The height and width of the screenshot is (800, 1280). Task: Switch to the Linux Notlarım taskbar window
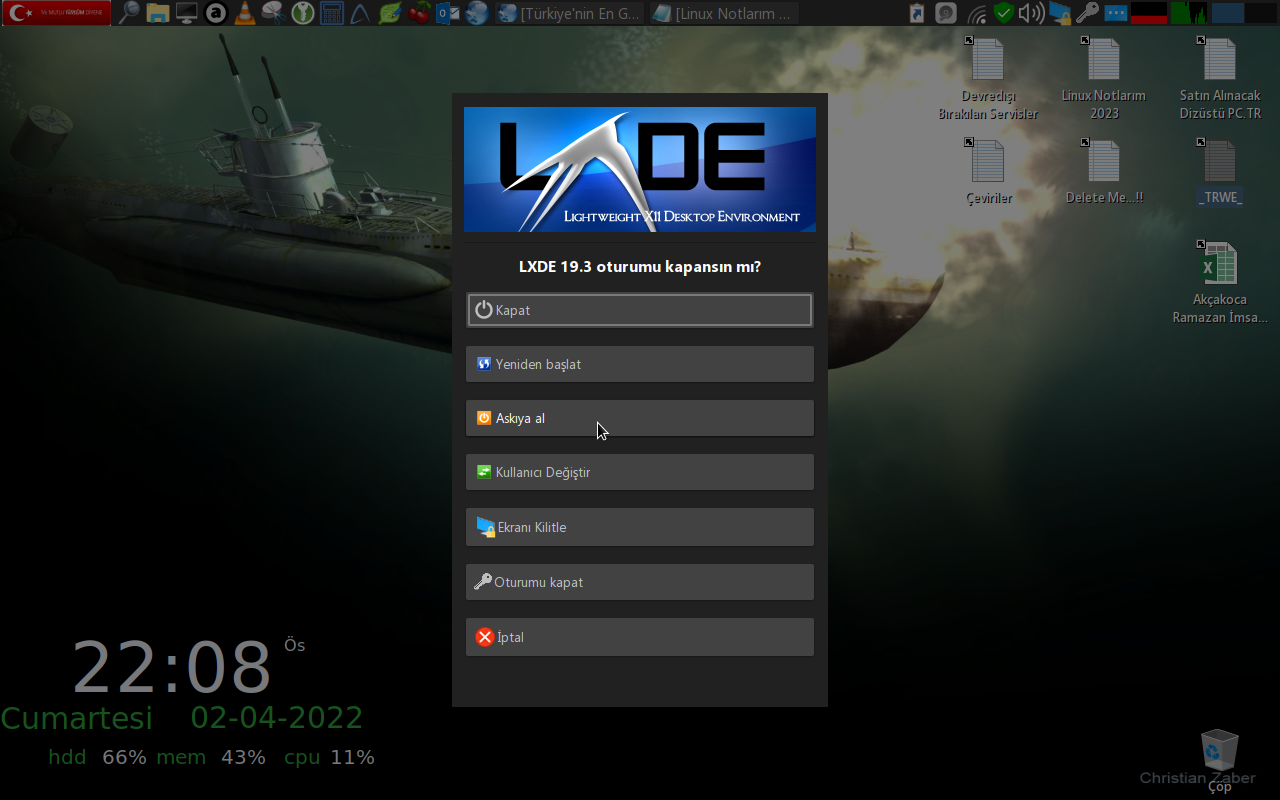724,13
